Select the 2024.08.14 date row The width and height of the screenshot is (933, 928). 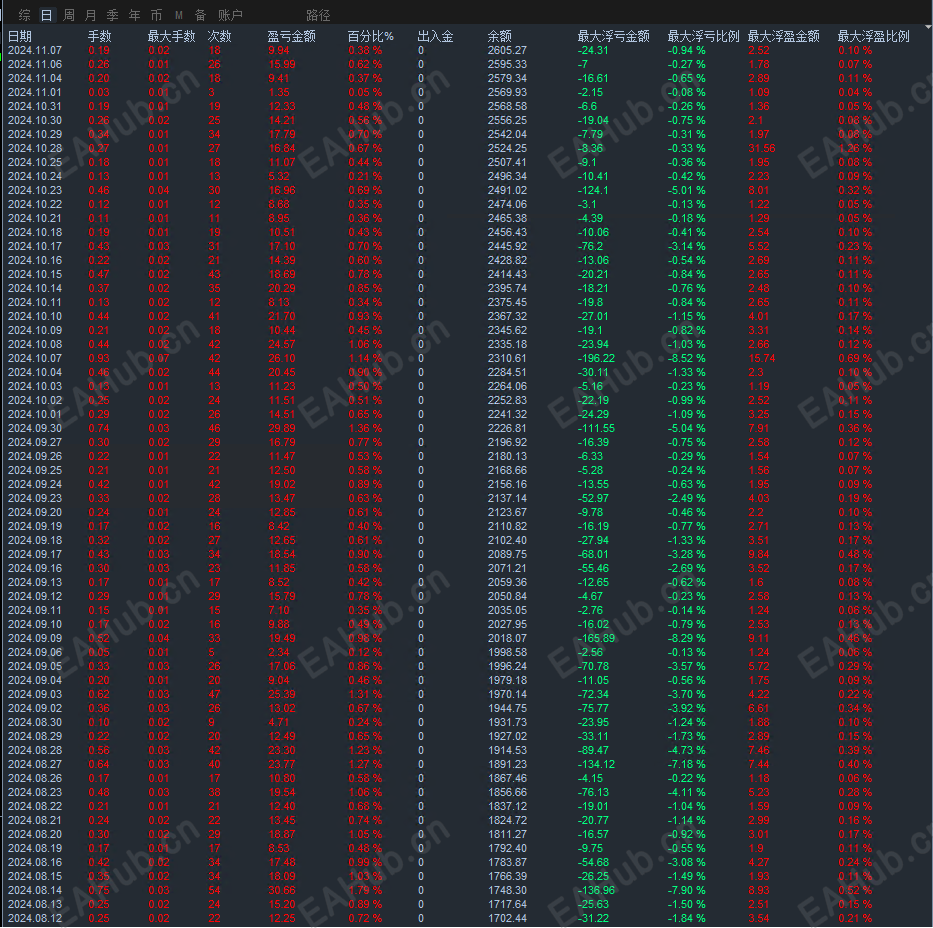click(35, 891)
